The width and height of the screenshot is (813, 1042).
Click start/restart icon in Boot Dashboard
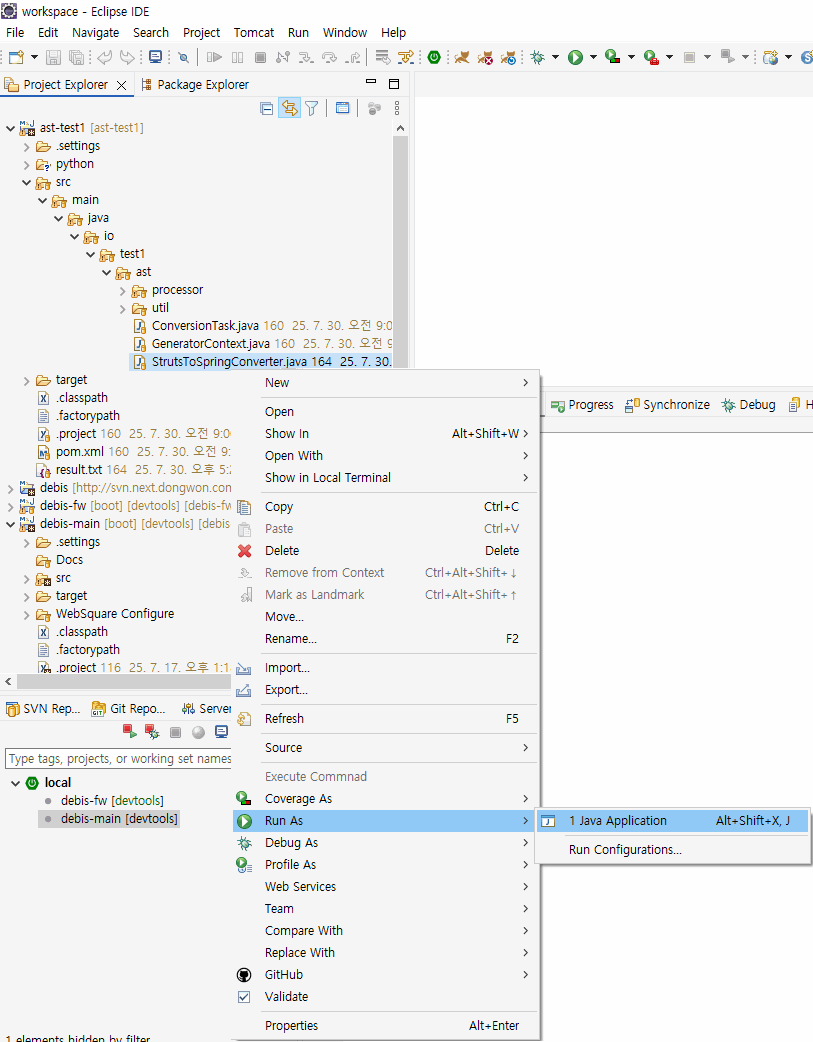click(130, 732)
